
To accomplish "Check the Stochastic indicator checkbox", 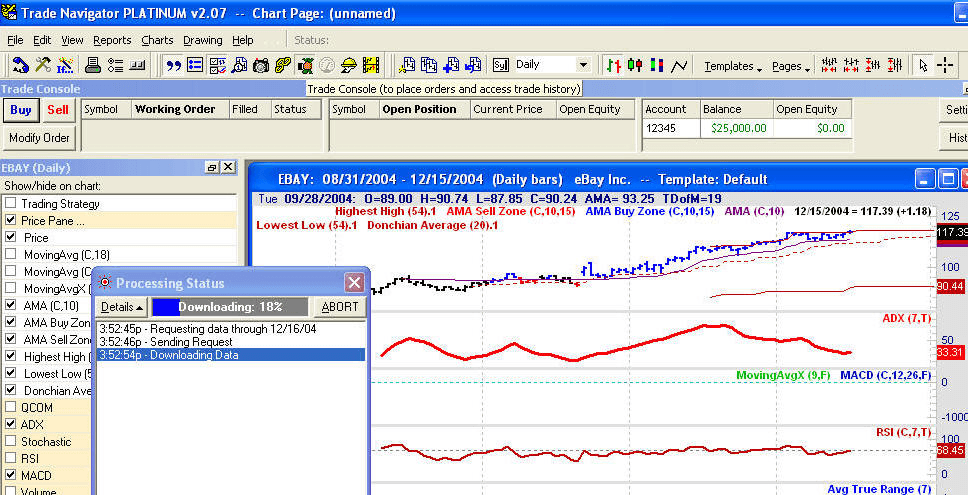I will pos(11,441).
